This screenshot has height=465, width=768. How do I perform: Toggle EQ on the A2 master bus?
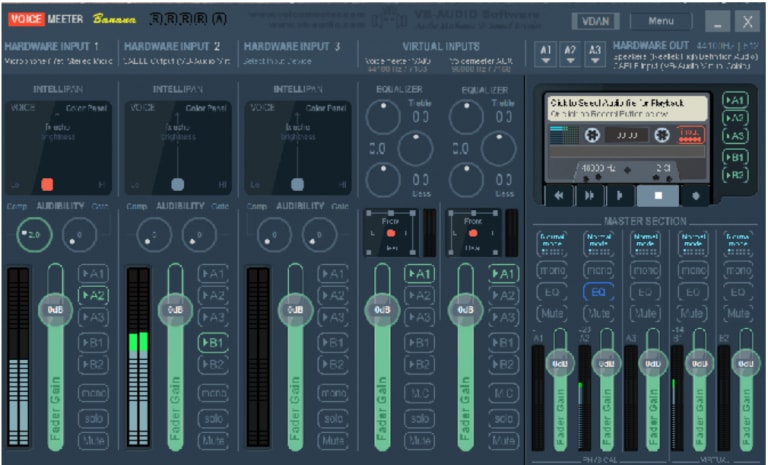click(597, 291)
